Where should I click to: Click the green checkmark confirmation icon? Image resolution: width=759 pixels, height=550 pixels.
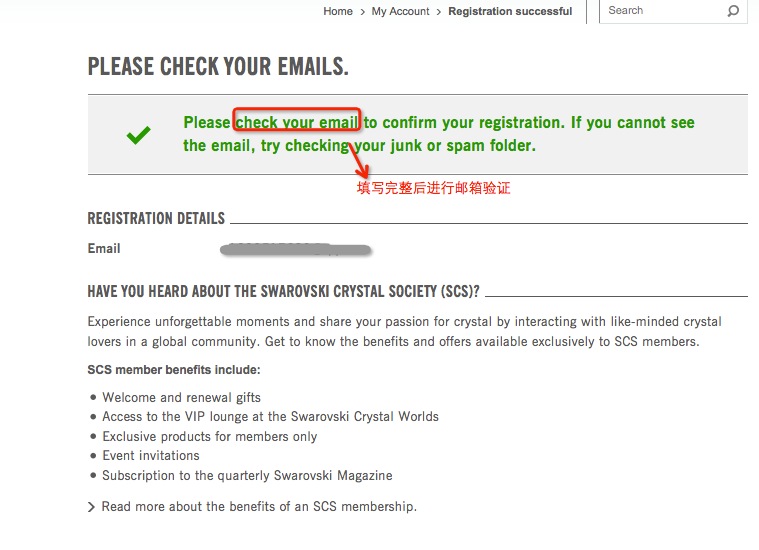138,135
